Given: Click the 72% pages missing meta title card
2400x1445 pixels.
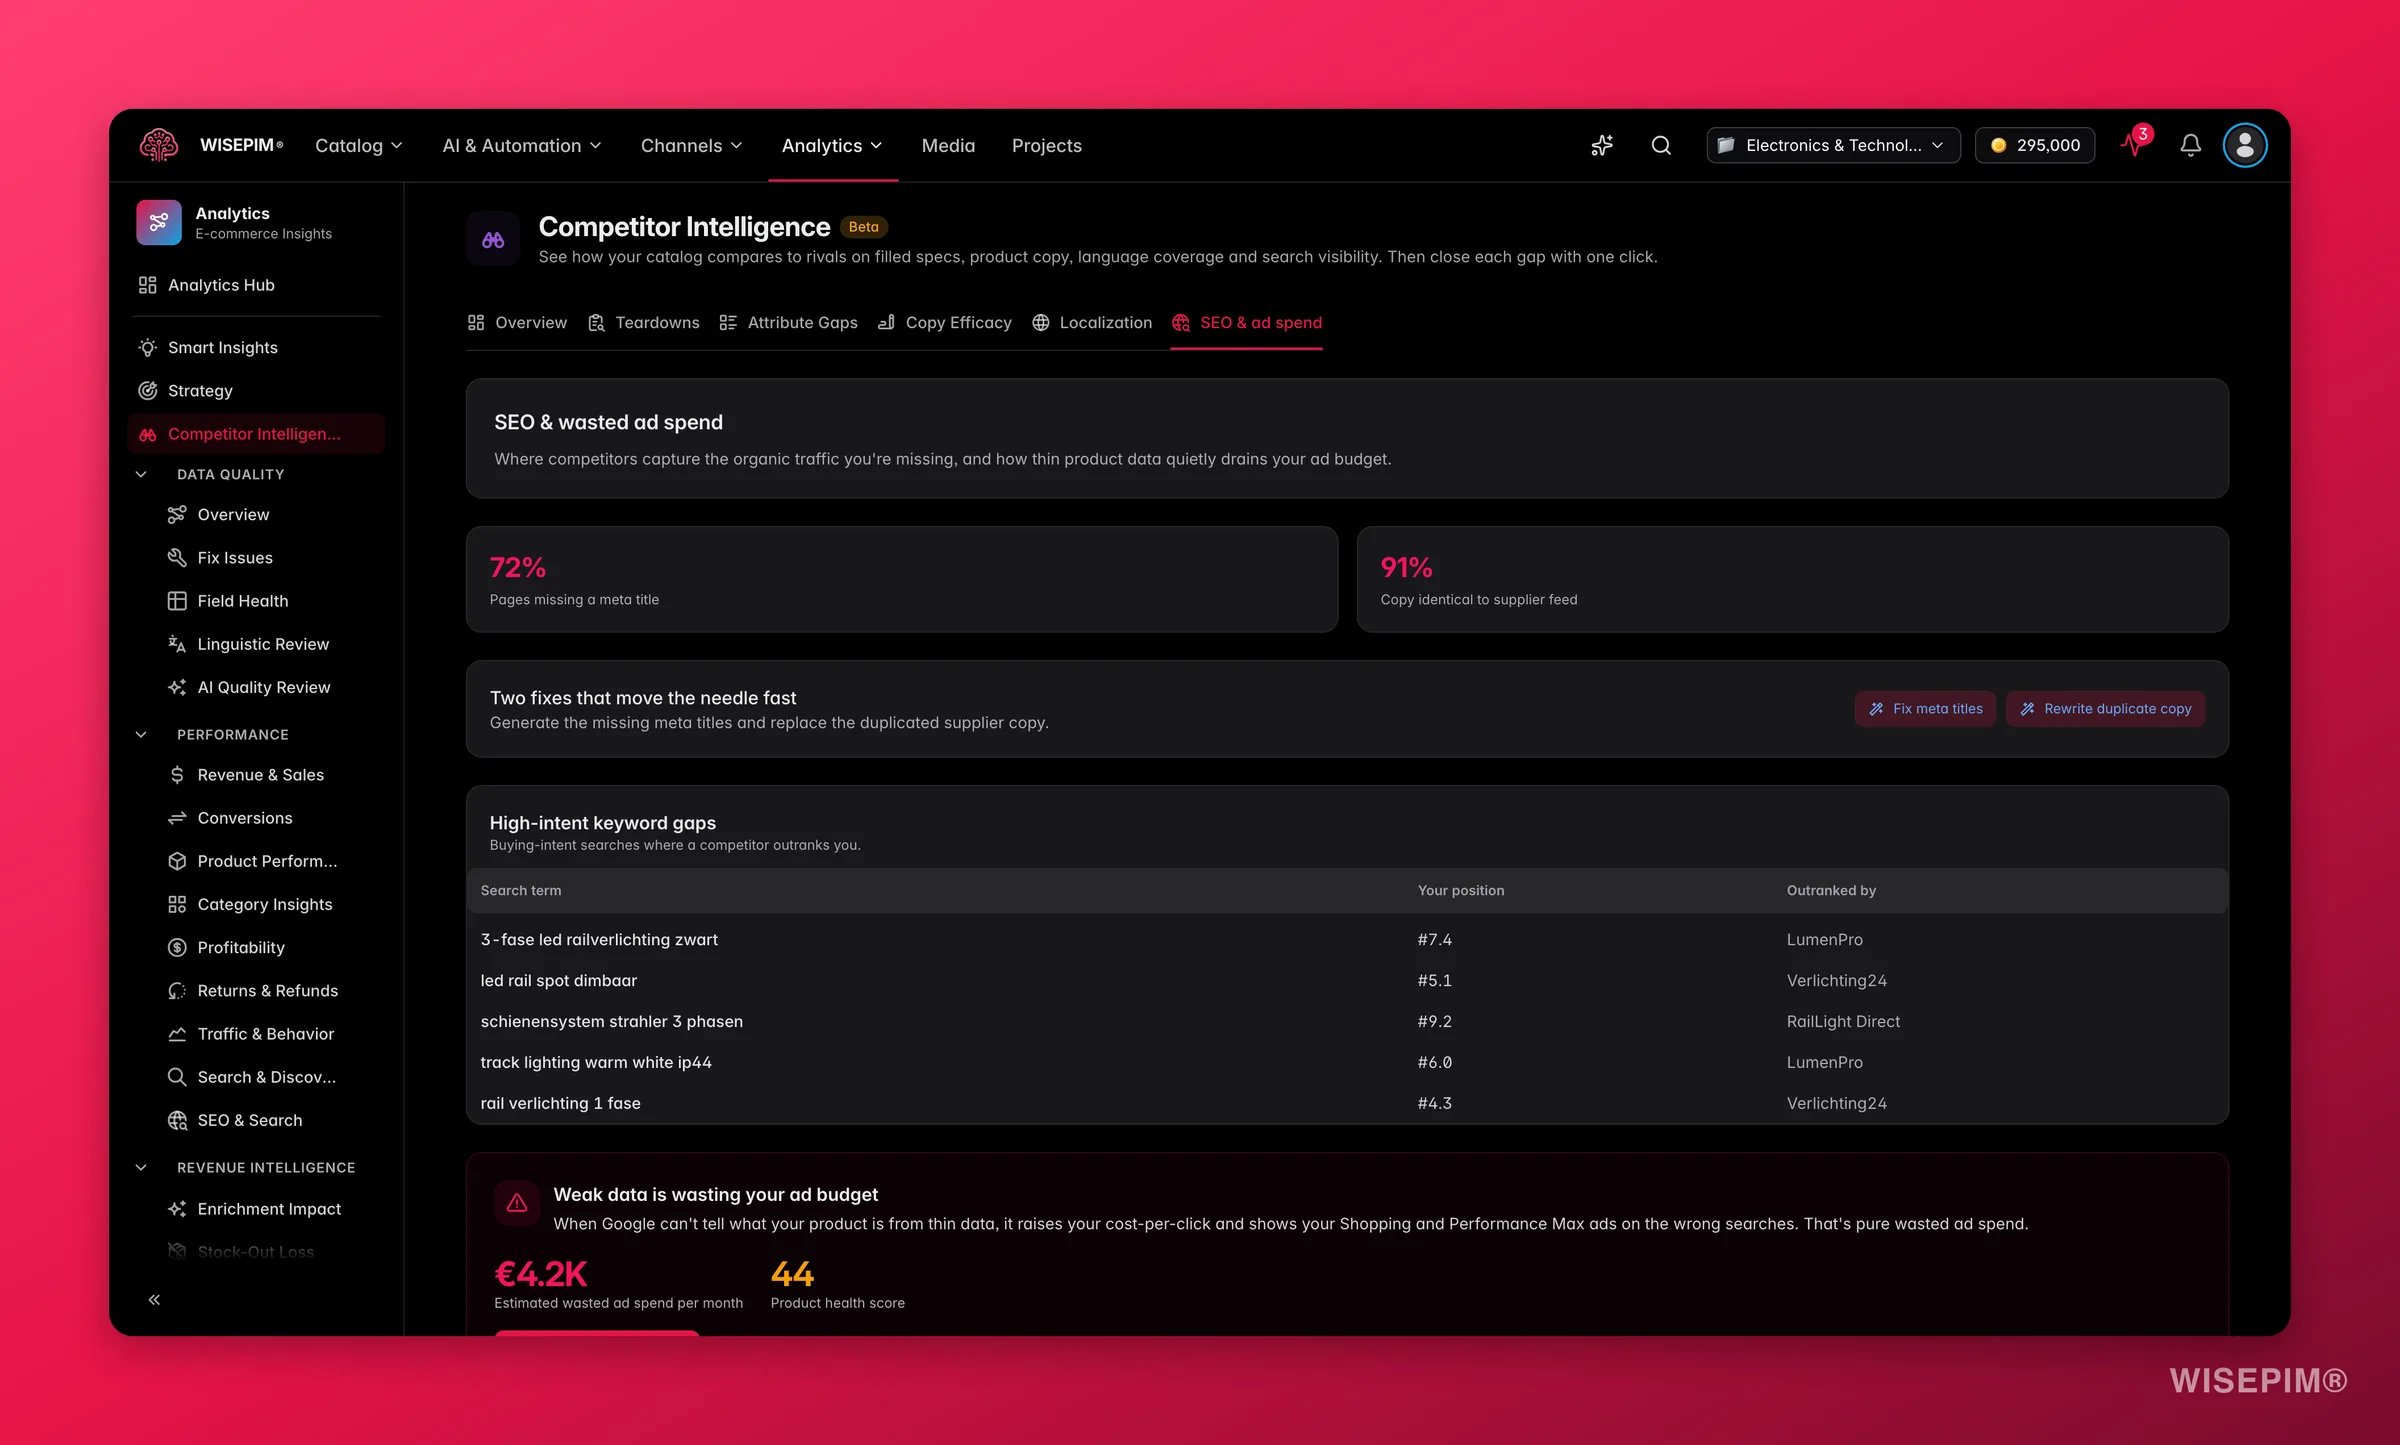Looking at the screenshot, I should point(902,579).
